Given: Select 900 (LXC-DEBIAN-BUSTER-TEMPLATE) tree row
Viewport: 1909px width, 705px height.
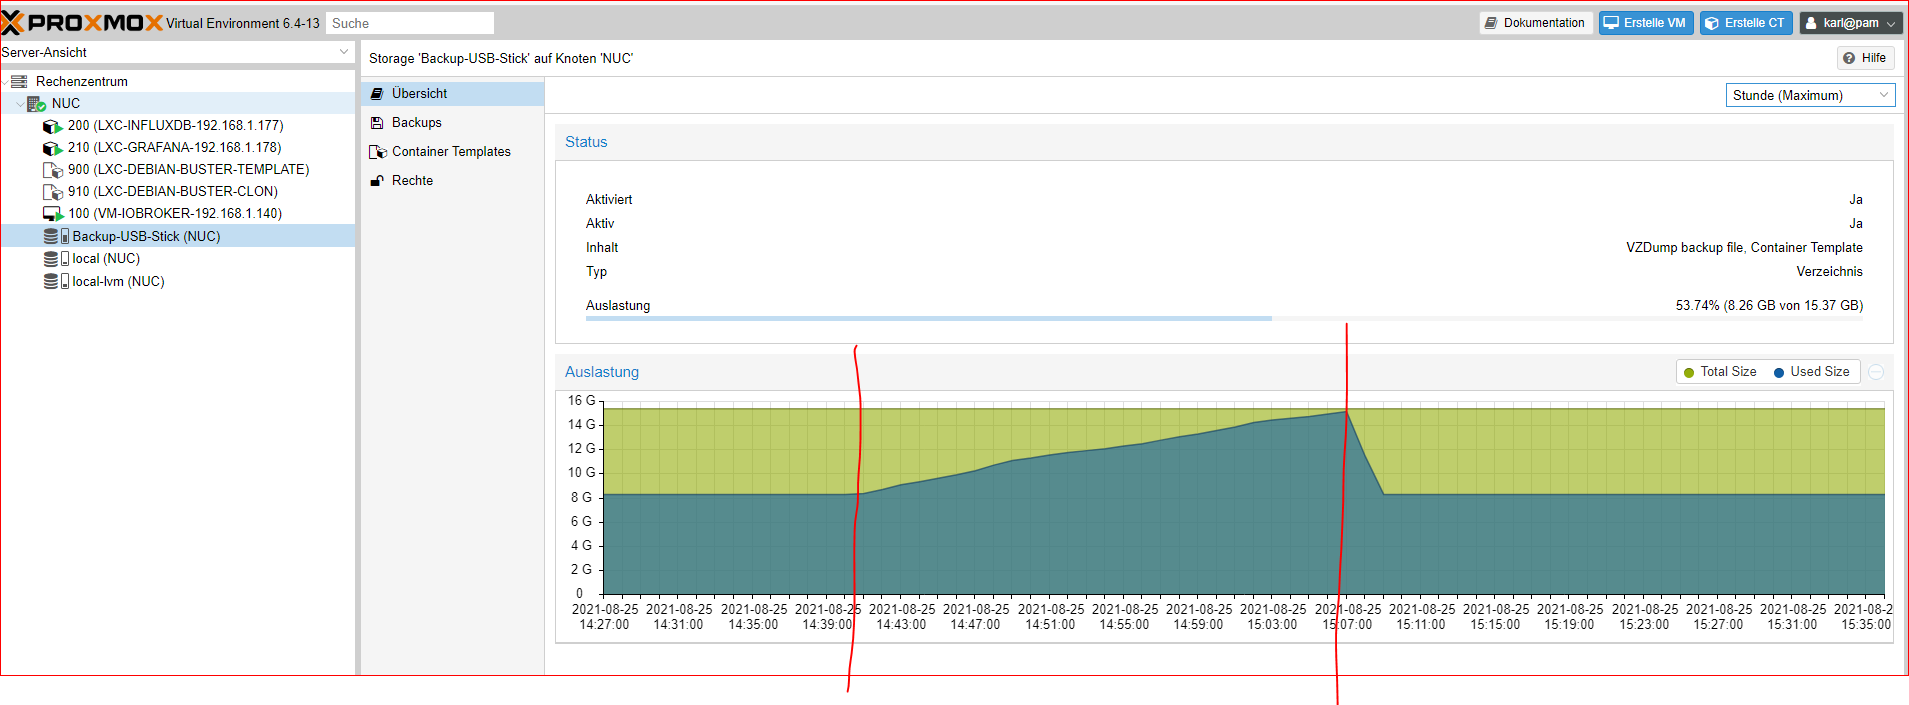Looking at the screenshot, I should (178, 169).
